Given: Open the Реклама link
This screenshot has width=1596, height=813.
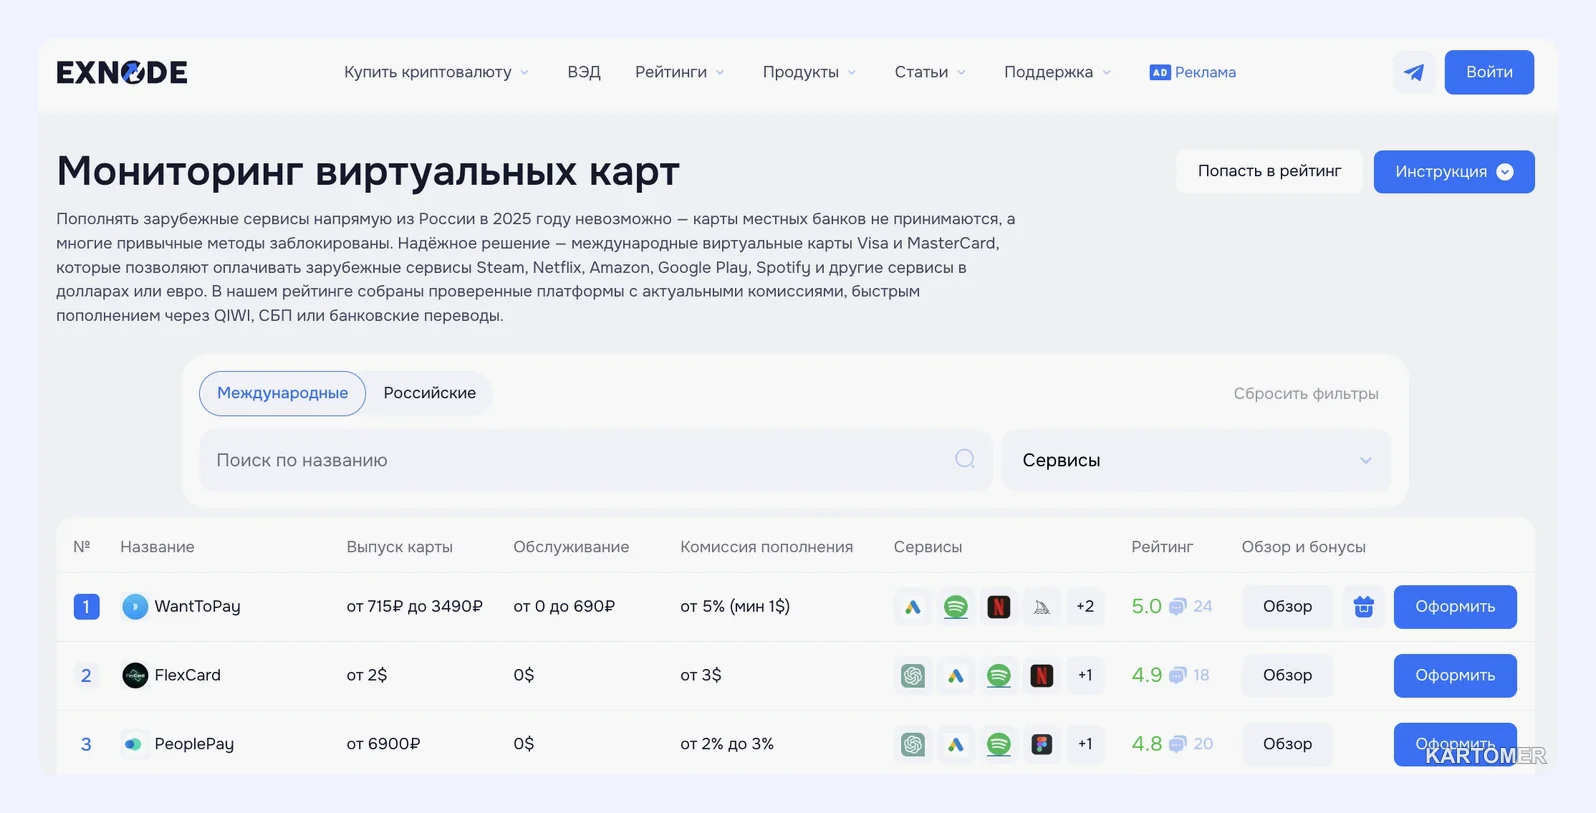Looking at the screenshot, I should [x=1205, y=72].
